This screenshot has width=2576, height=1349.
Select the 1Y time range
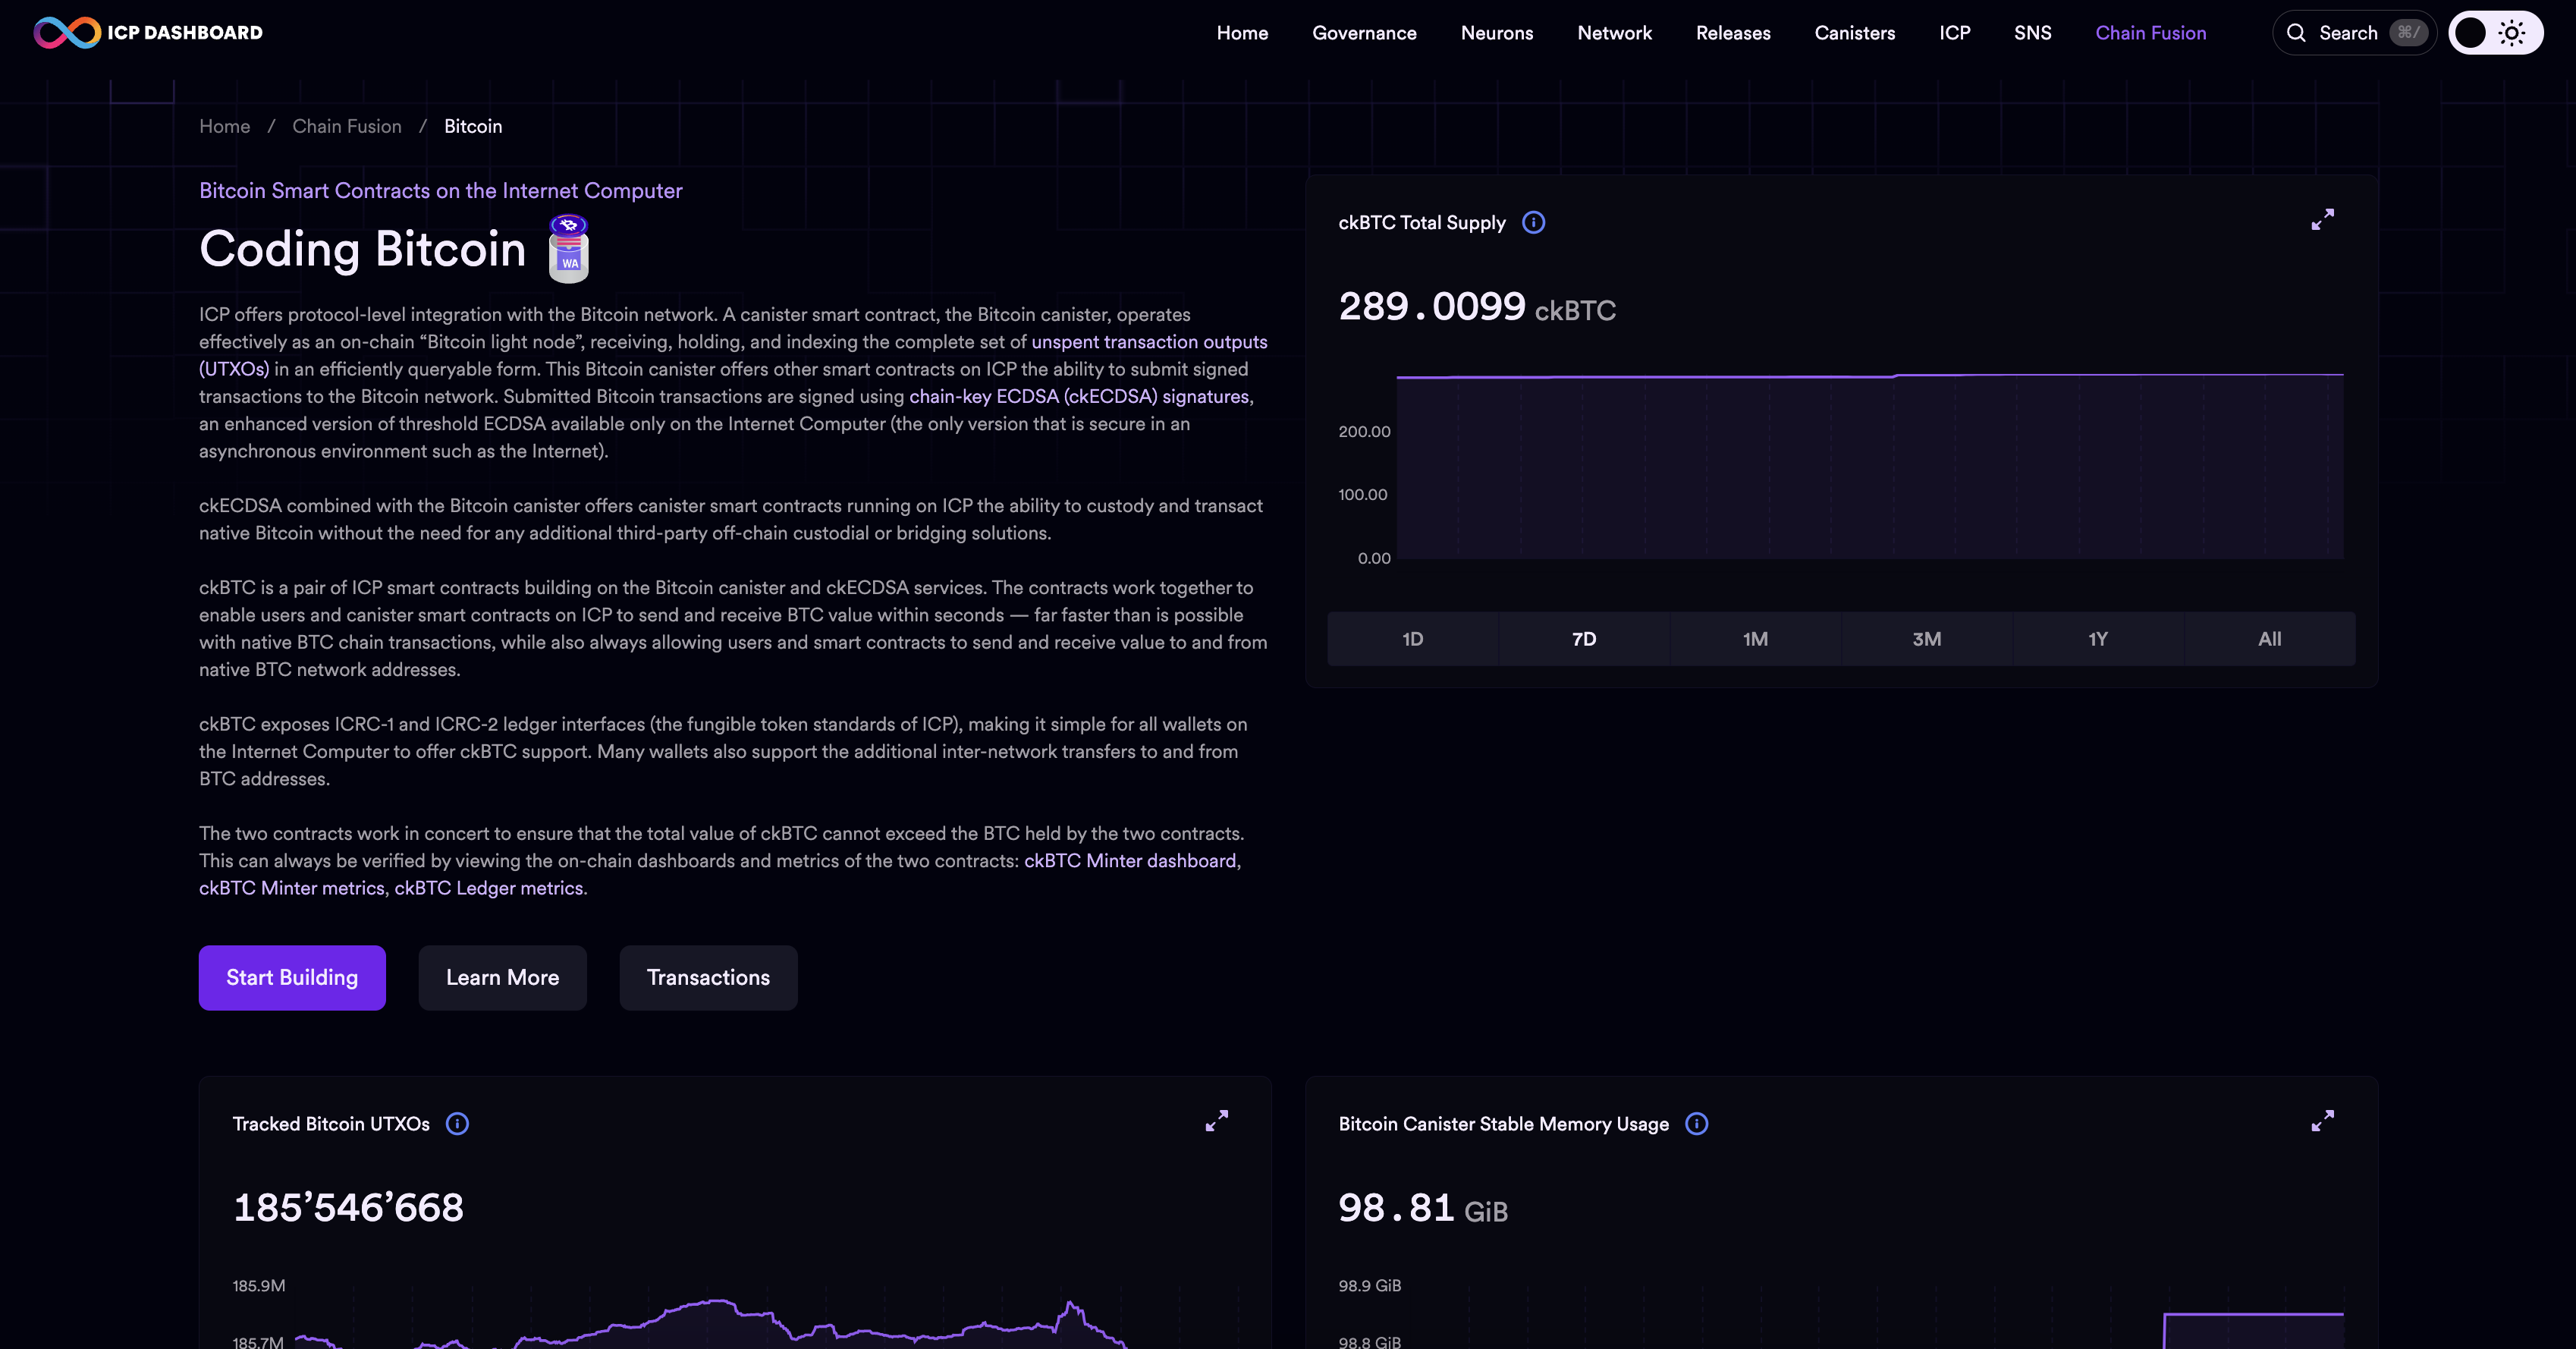(2098, 639)
